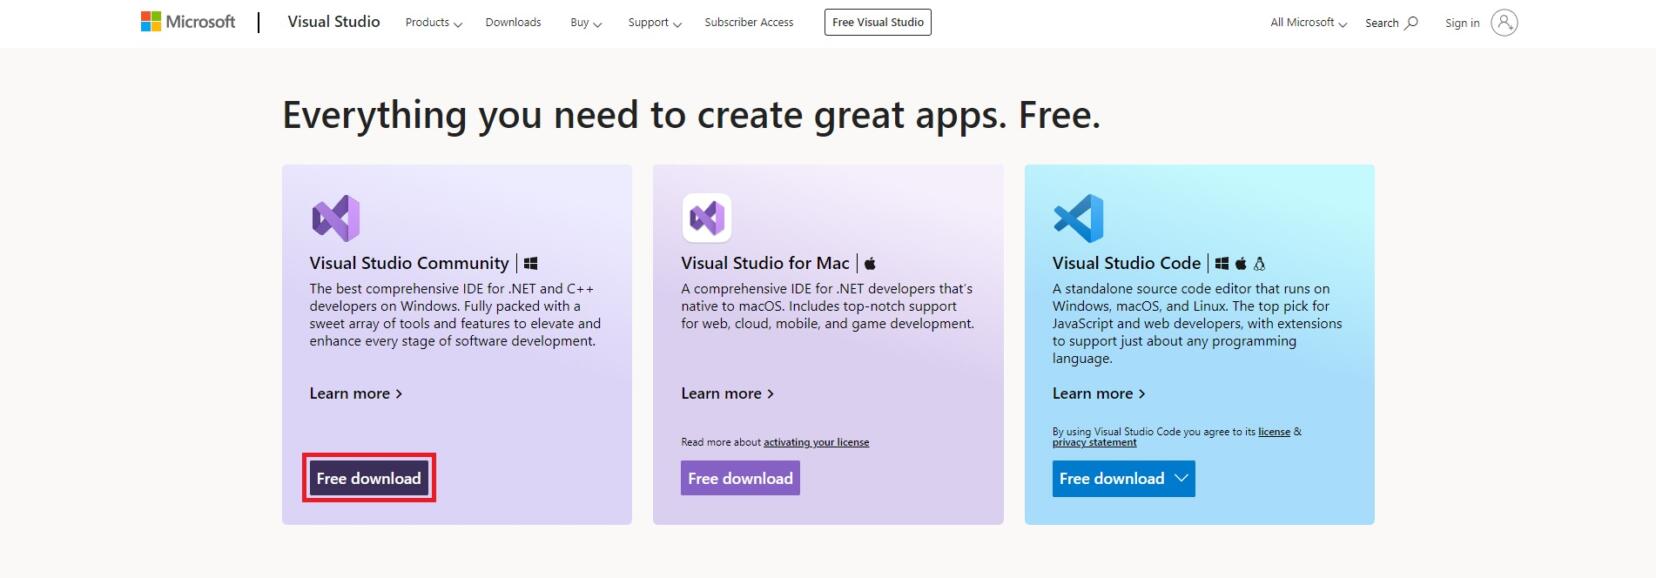This screenshot has width=1656, height=578.
Task: Open Visual Studio Code download options dropdown
Action: coord(1181,479)
